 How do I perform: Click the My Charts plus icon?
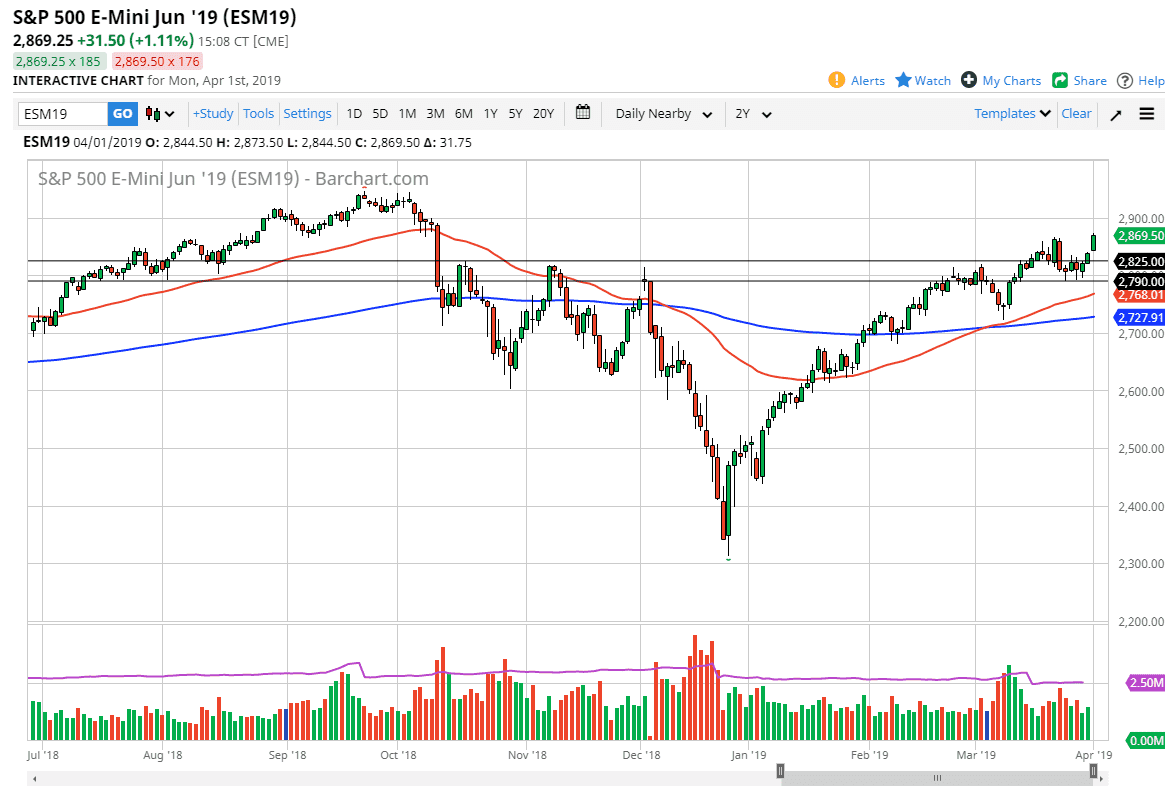966,81
